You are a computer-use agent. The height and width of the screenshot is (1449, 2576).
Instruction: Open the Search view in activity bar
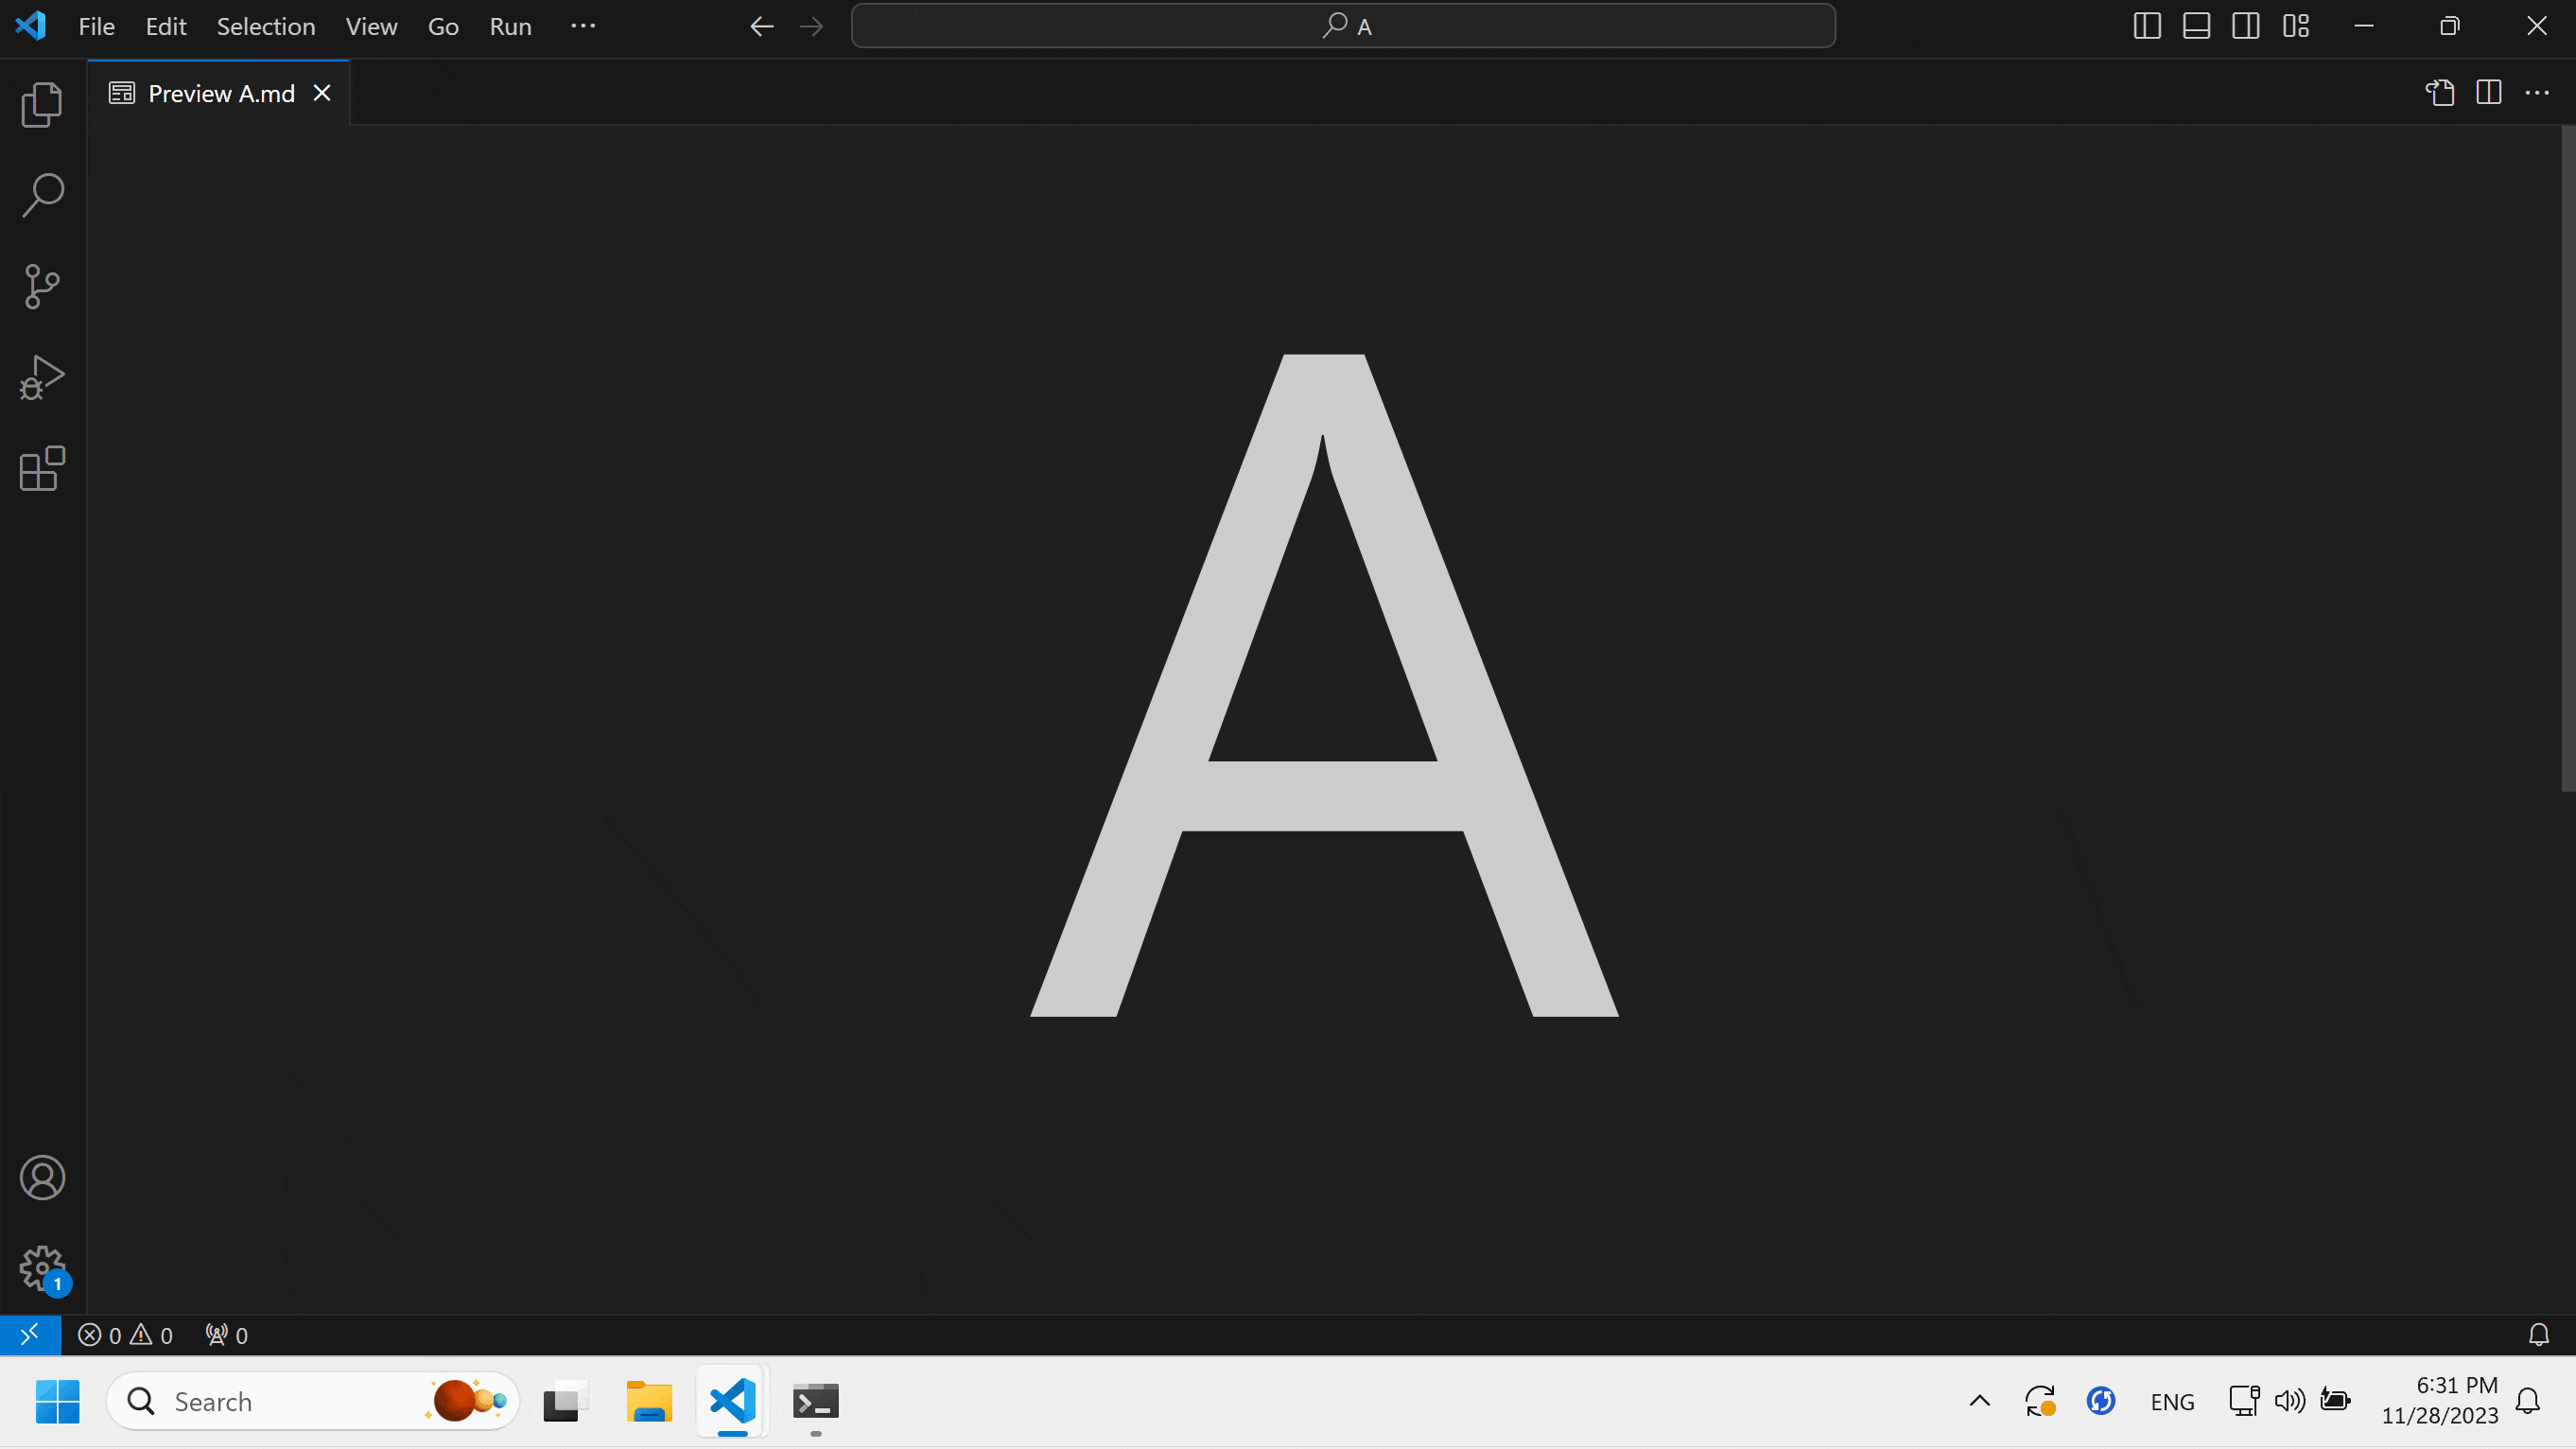point(42,195)
